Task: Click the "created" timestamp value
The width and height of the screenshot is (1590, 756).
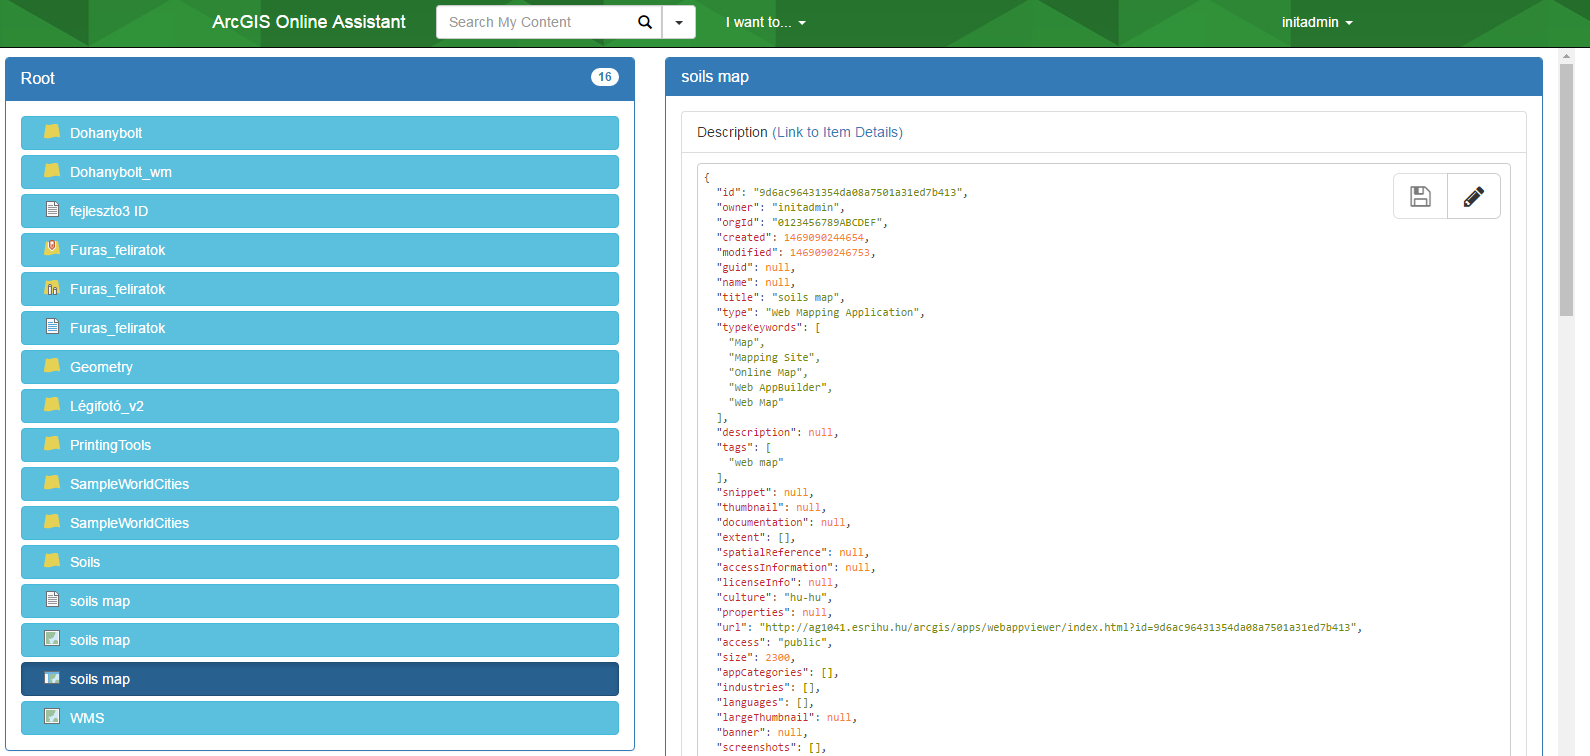Action: pos(824,237)
